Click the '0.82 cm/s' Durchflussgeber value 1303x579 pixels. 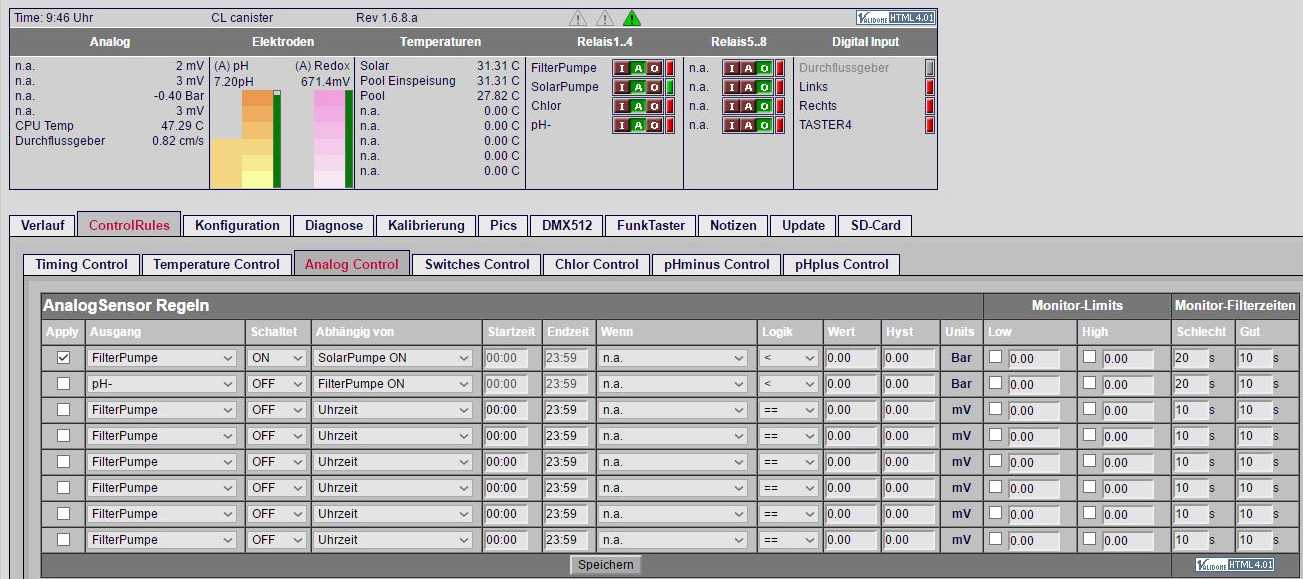[x=179, y=141]
